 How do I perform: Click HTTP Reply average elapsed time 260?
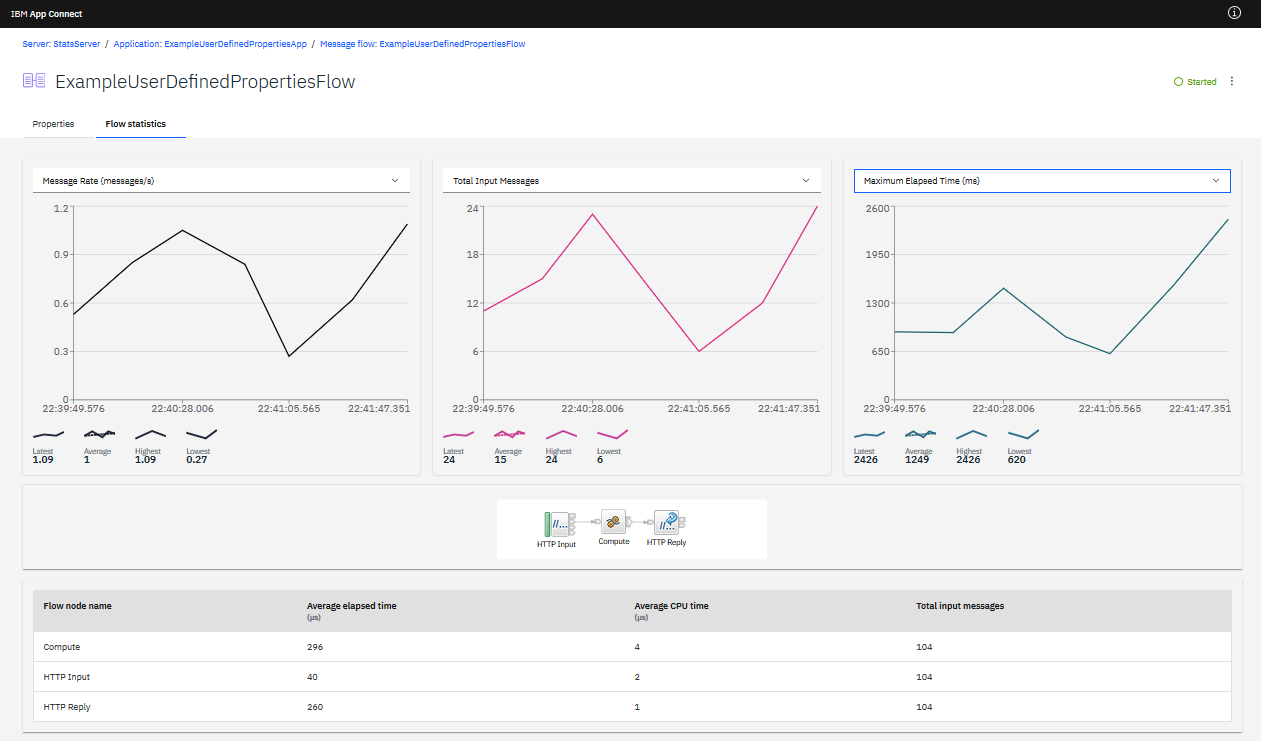coord(315,707)
